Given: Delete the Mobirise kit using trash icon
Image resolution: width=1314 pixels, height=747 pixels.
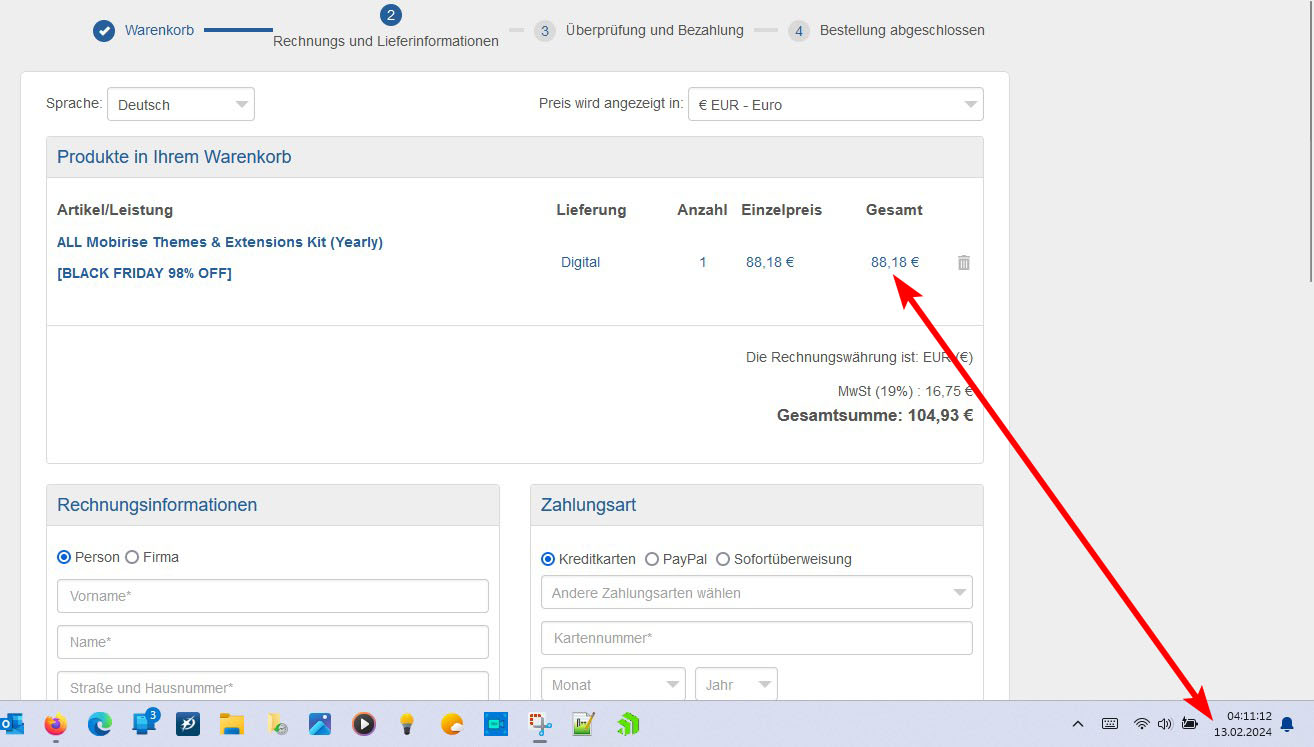Looking at the screenshot, I should pyautogui.click(x=963, y=262).
